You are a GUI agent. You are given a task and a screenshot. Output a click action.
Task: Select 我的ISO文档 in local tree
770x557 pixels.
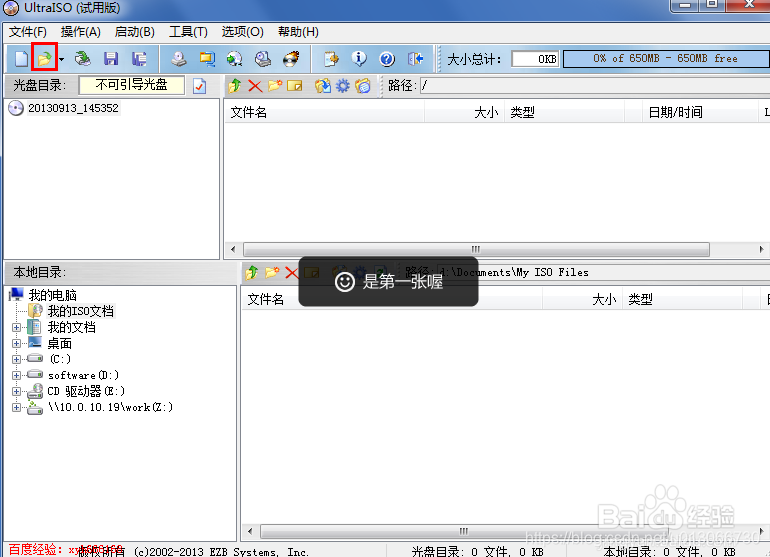pos(81,311)
